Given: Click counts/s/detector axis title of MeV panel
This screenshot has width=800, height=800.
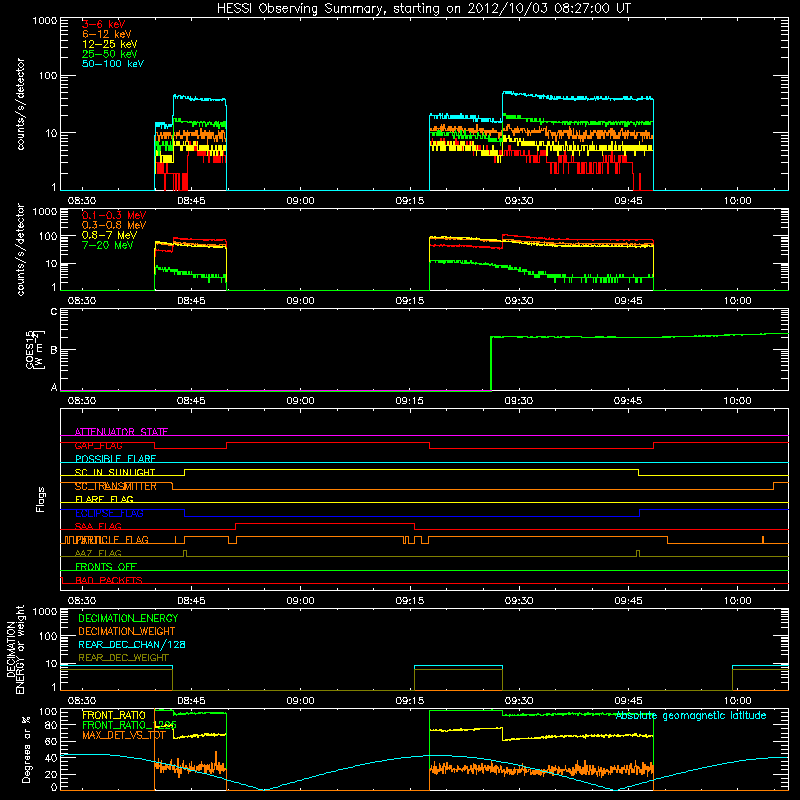Looking at the screenshot, I should (20, 249).
